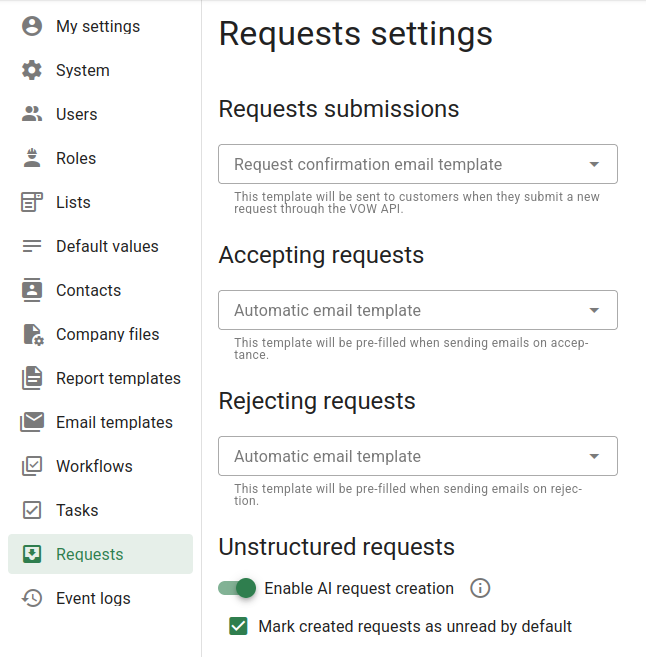This screenshot has width=646, height=657.
Task: Click the My settings person icon
Action: (x=32, y=26)
